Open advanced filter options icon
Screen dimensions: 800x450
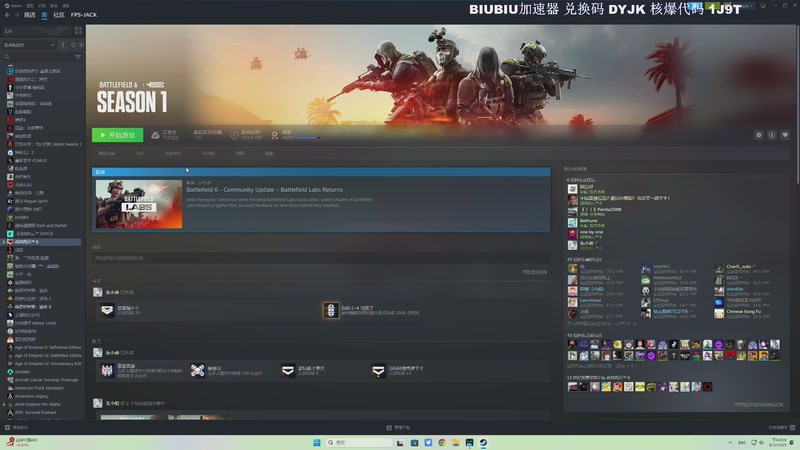click(78, 57)
